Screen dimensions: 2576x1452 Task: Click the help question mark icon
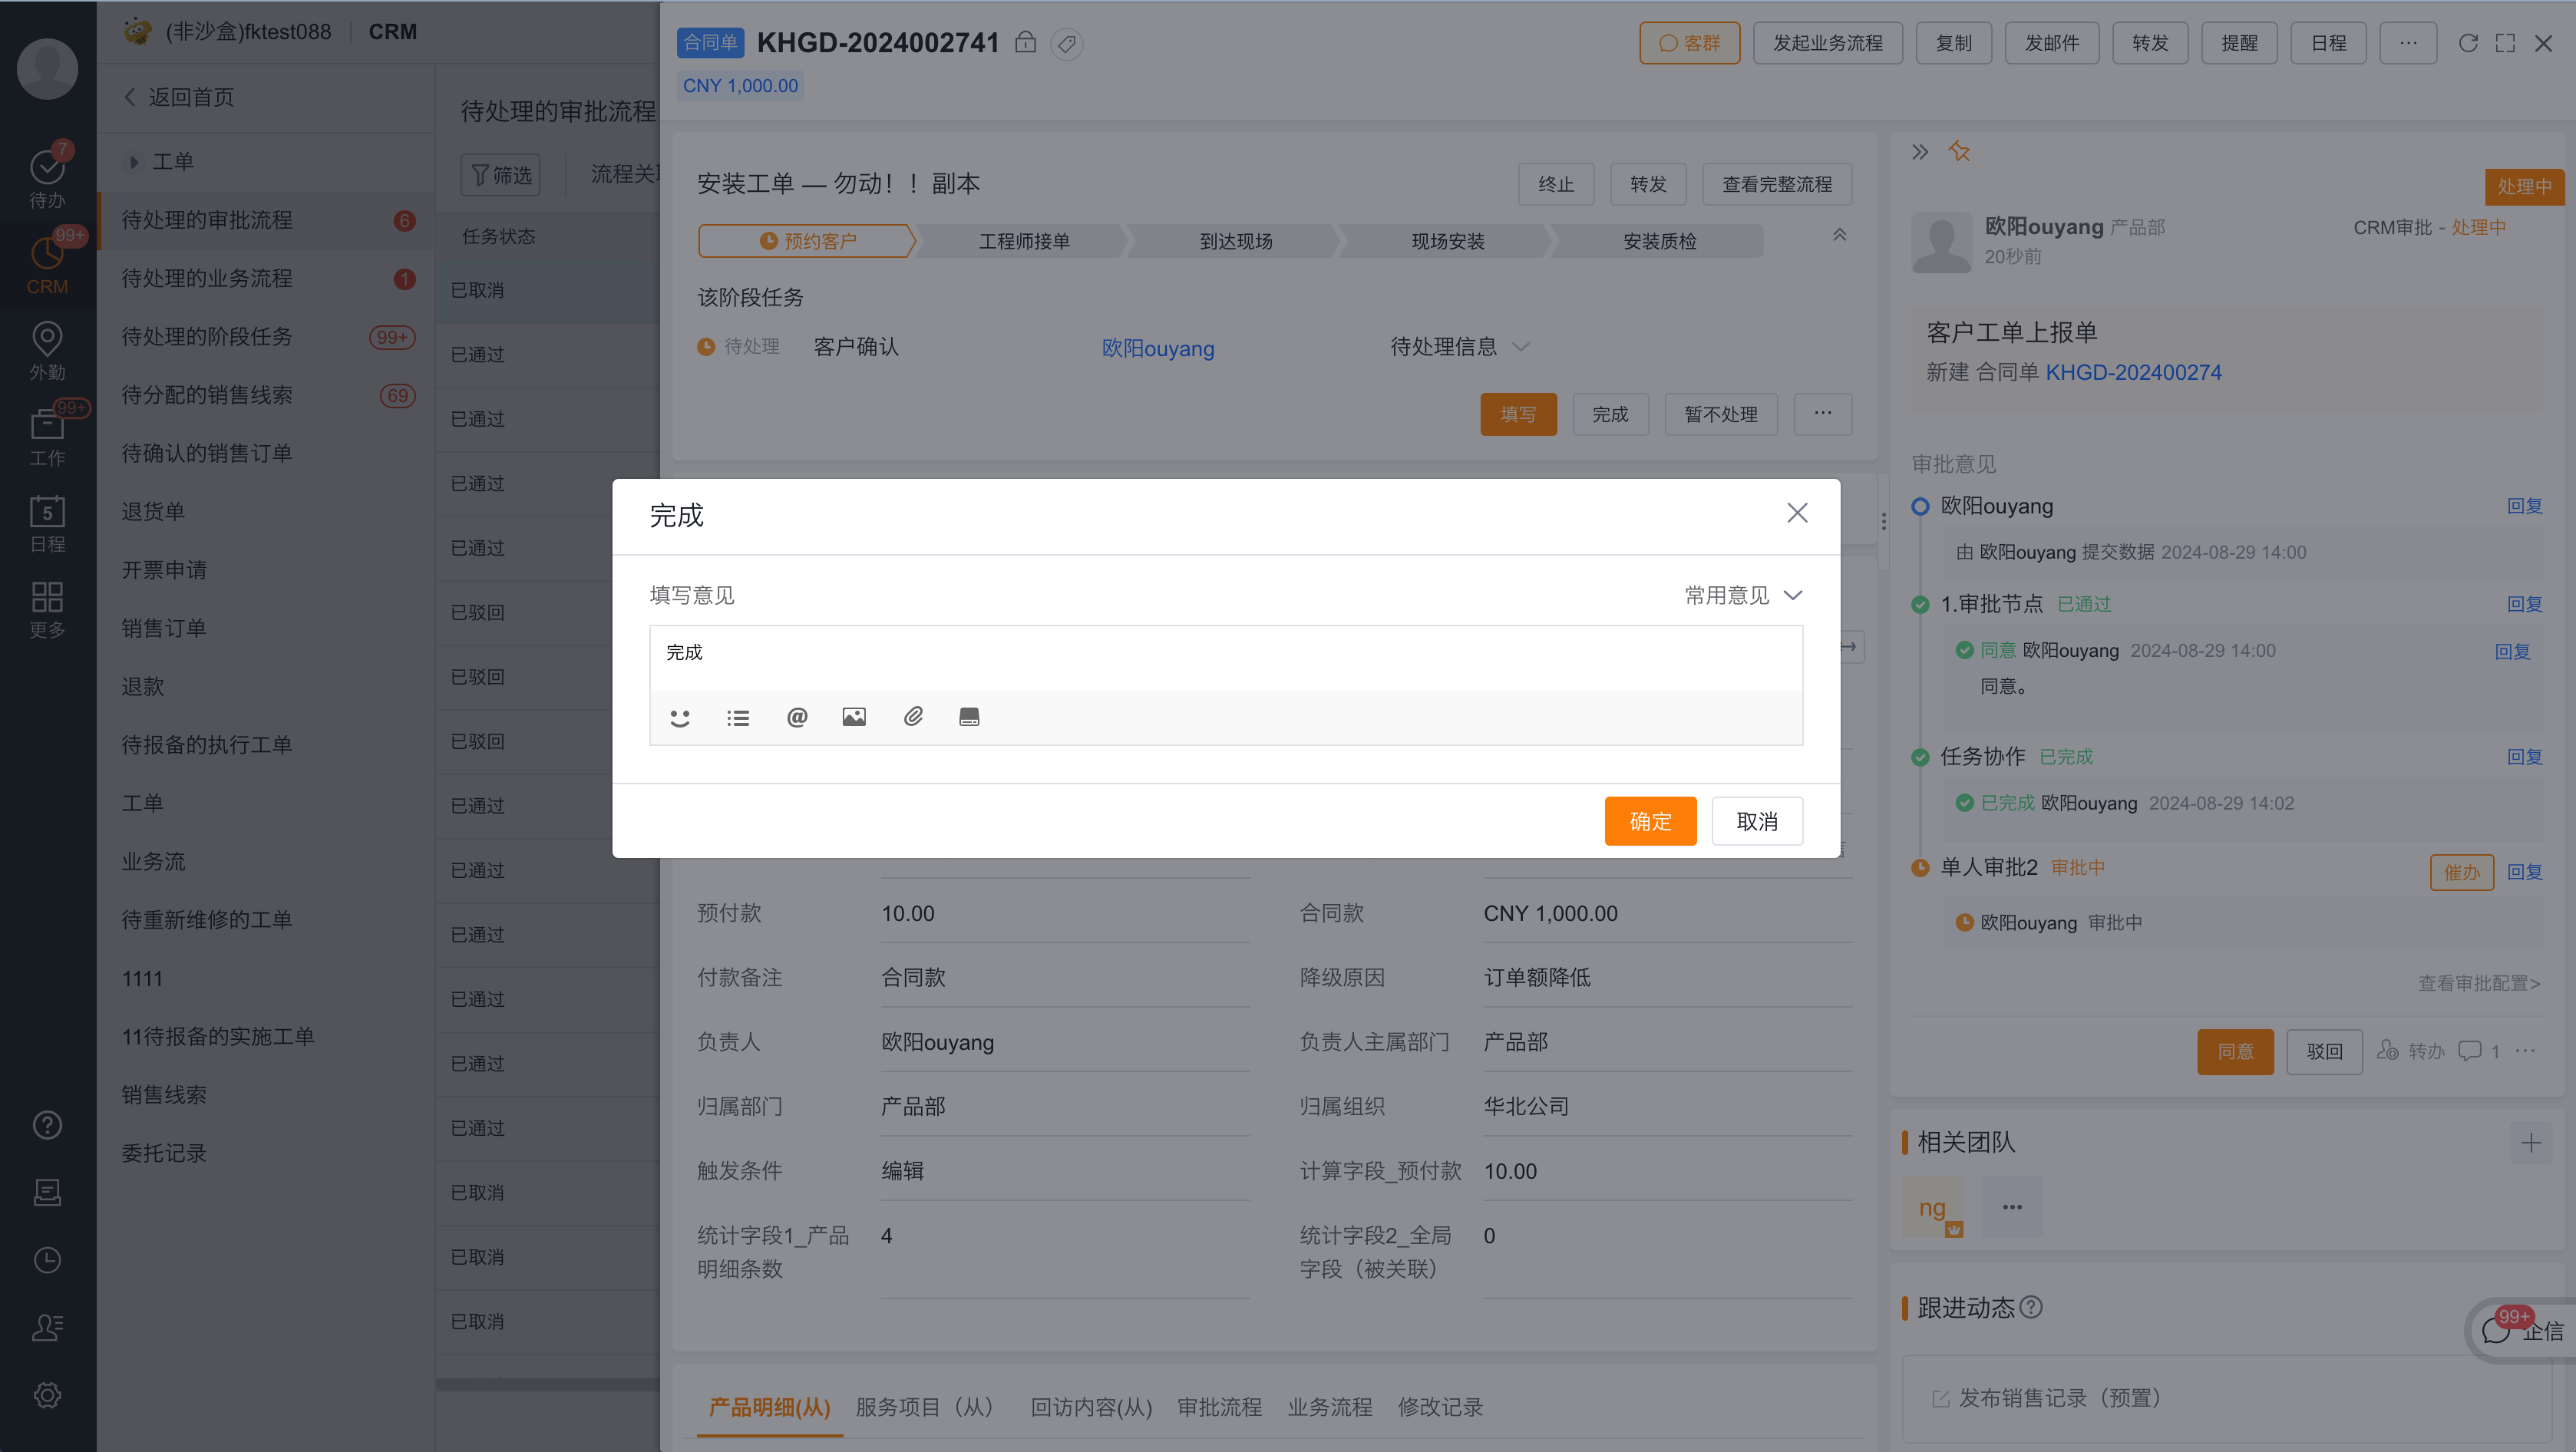pos(47,1124)
